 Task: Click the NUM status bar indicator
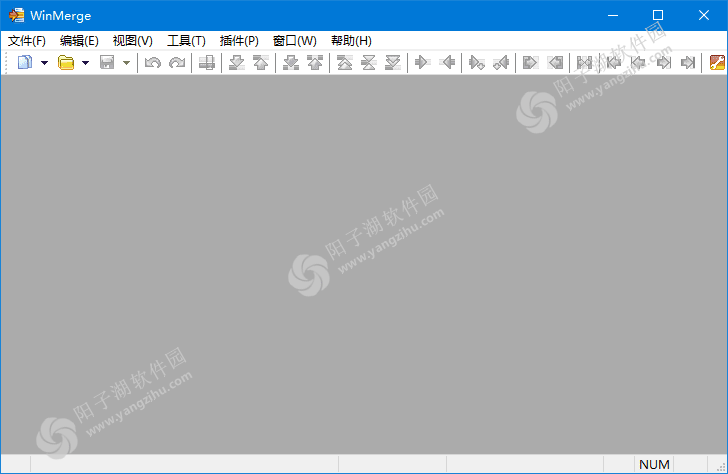(x=654, y=464)
